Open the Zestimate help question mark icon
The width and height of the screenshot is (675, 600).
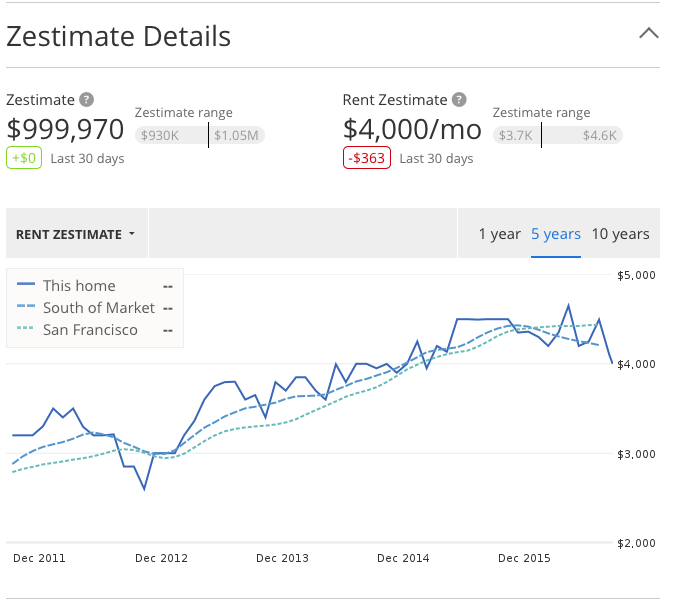87,99
